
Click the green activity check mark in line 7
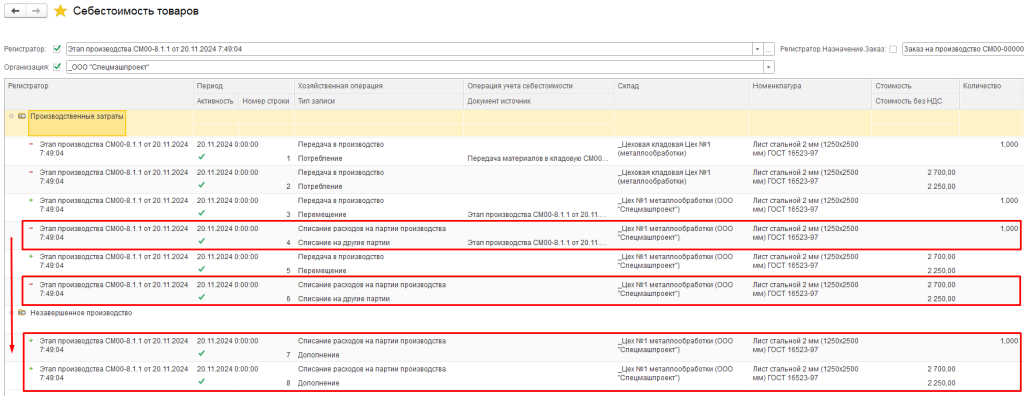[201, 354]
